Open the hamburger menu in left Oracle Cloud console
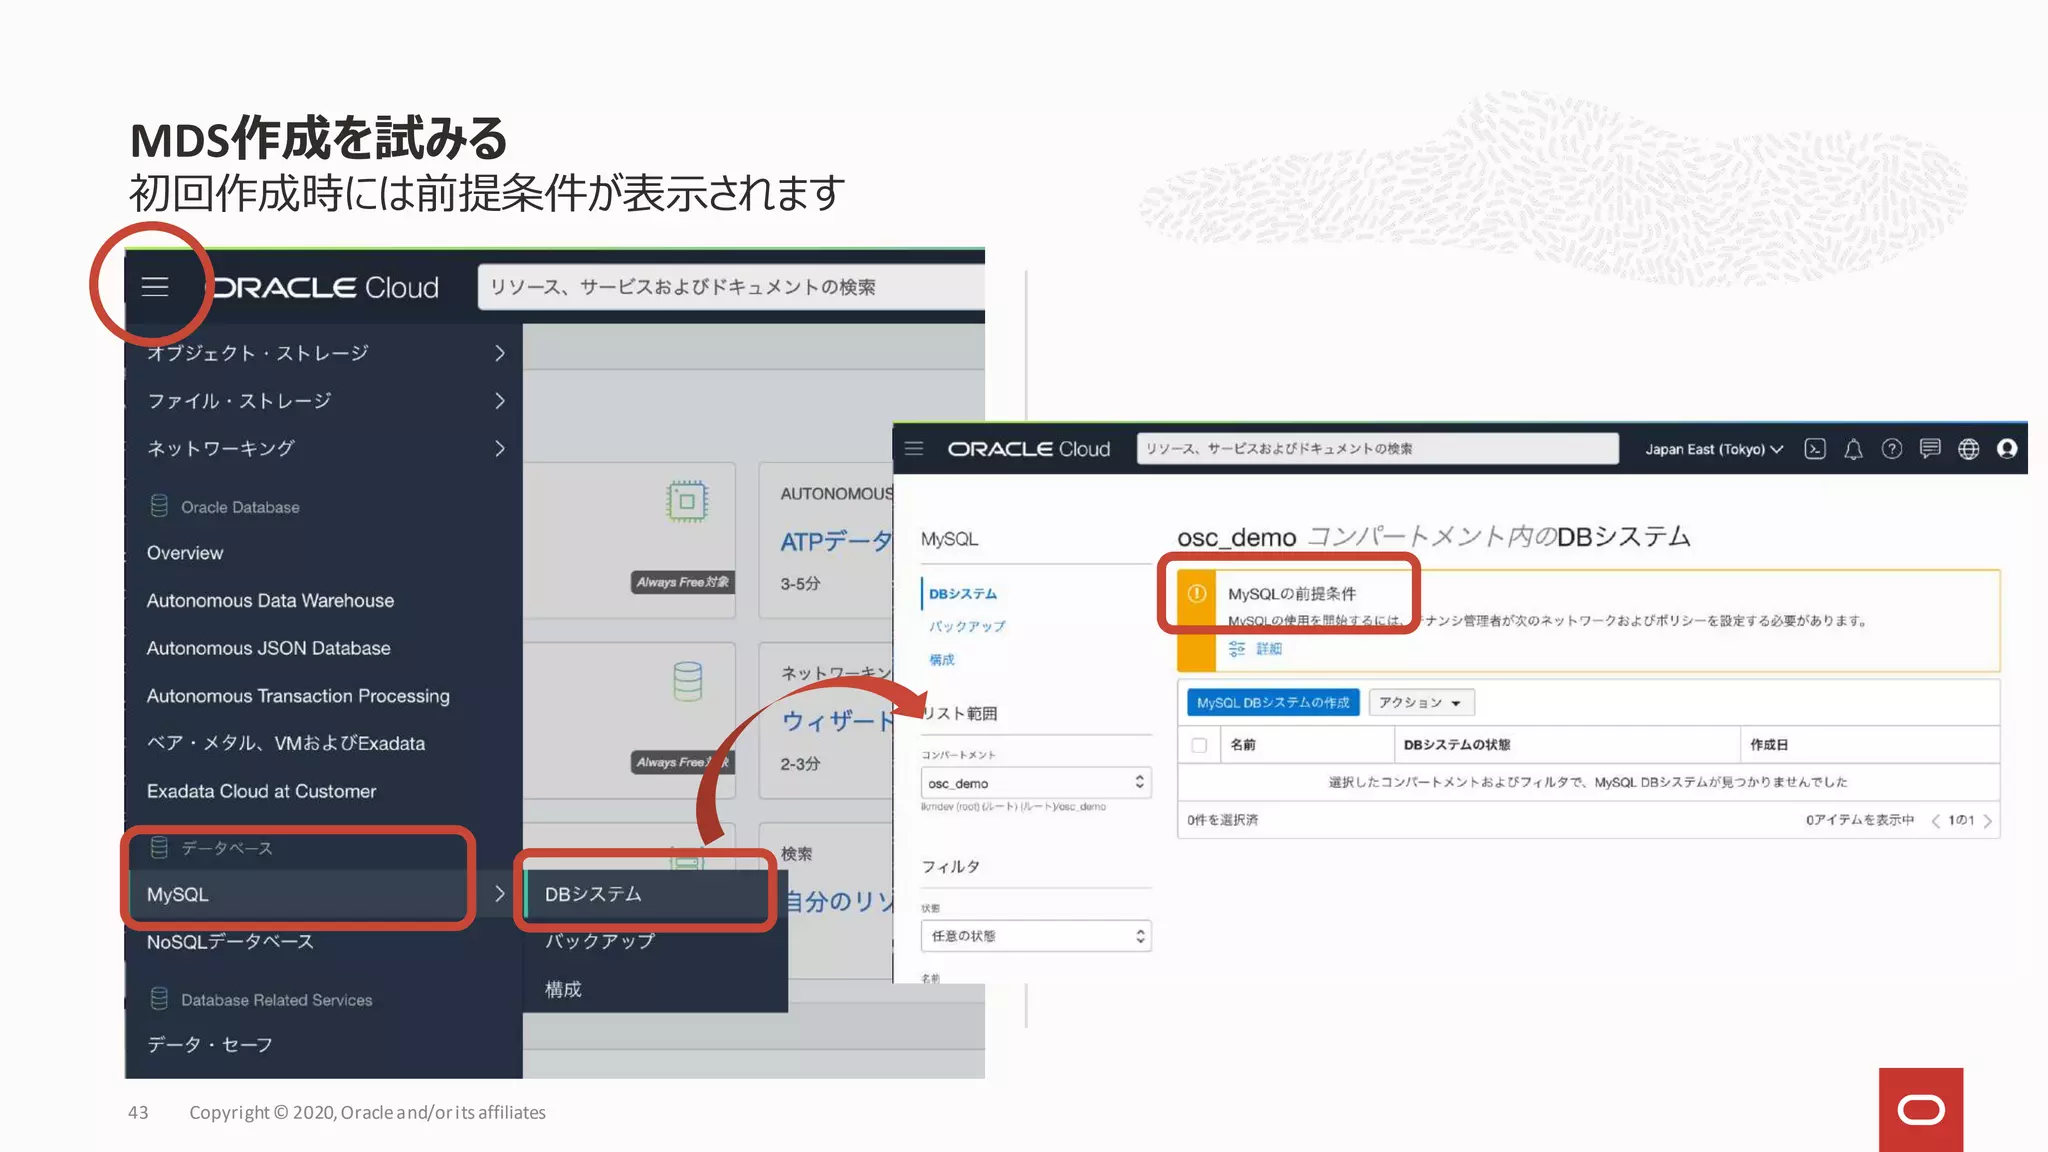Screen dimensions: 2048x1152 154,287
